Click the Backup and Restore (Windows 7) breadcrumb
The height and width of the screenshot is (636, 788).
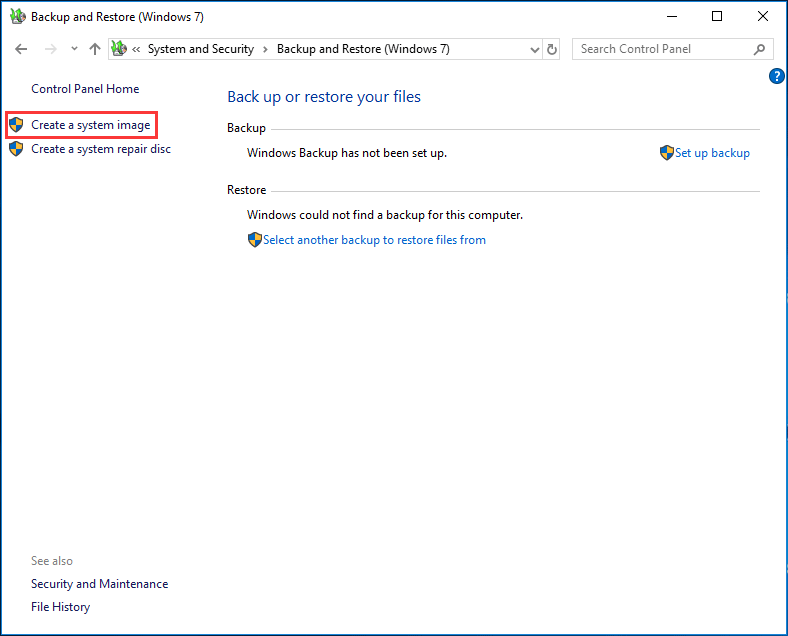pyautogui.click(x=363, y=49)
